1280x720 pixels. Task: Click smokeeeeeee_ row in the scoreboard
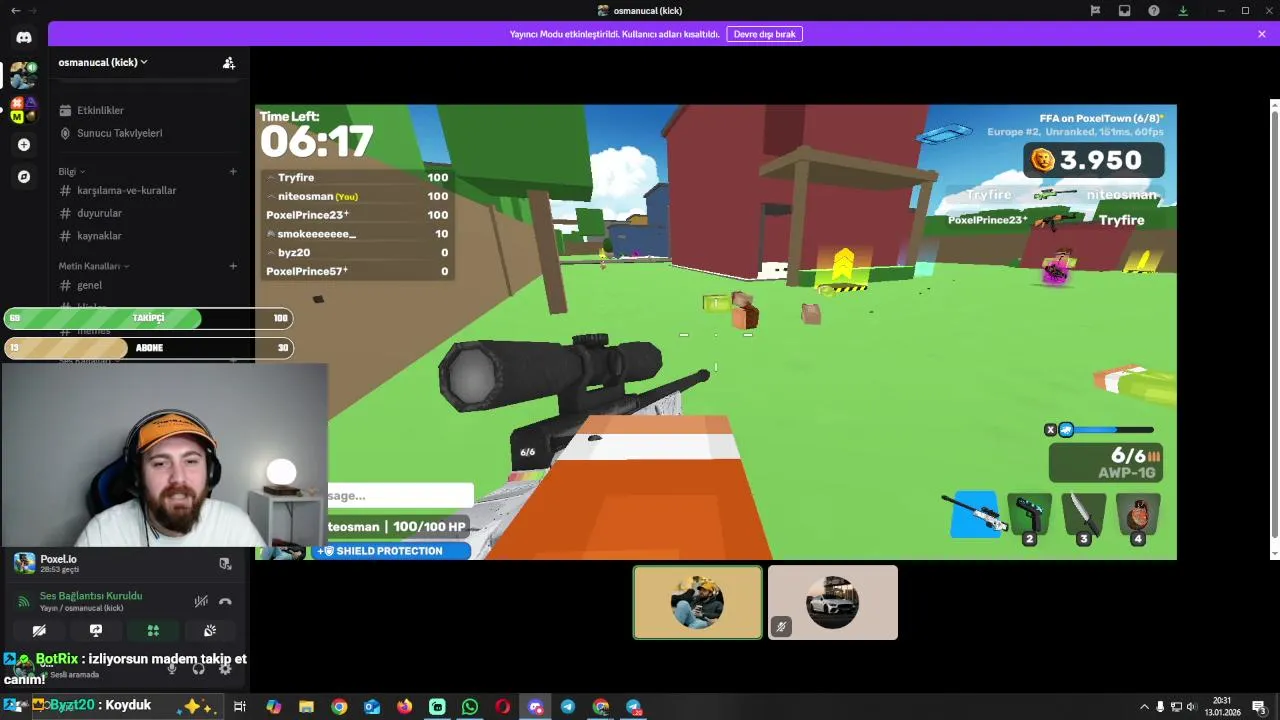click(x=357, y=234)
